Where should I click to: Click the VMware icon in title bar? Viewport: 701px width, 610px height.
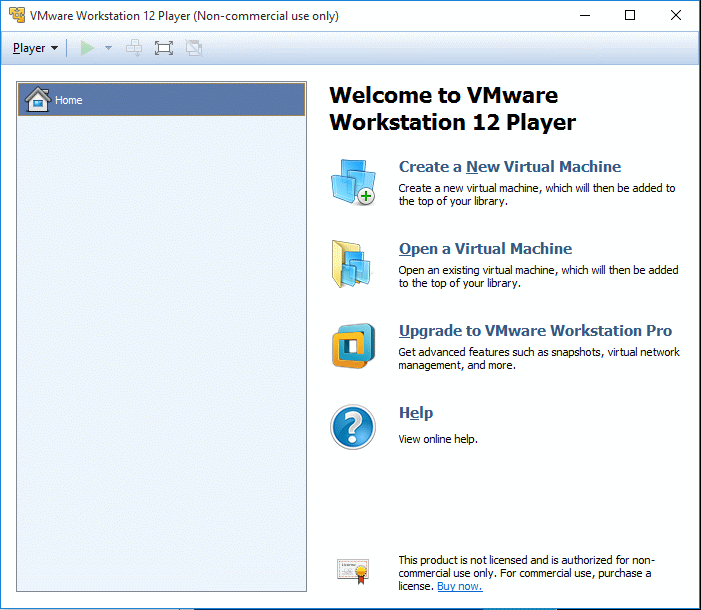pos(16,15)
